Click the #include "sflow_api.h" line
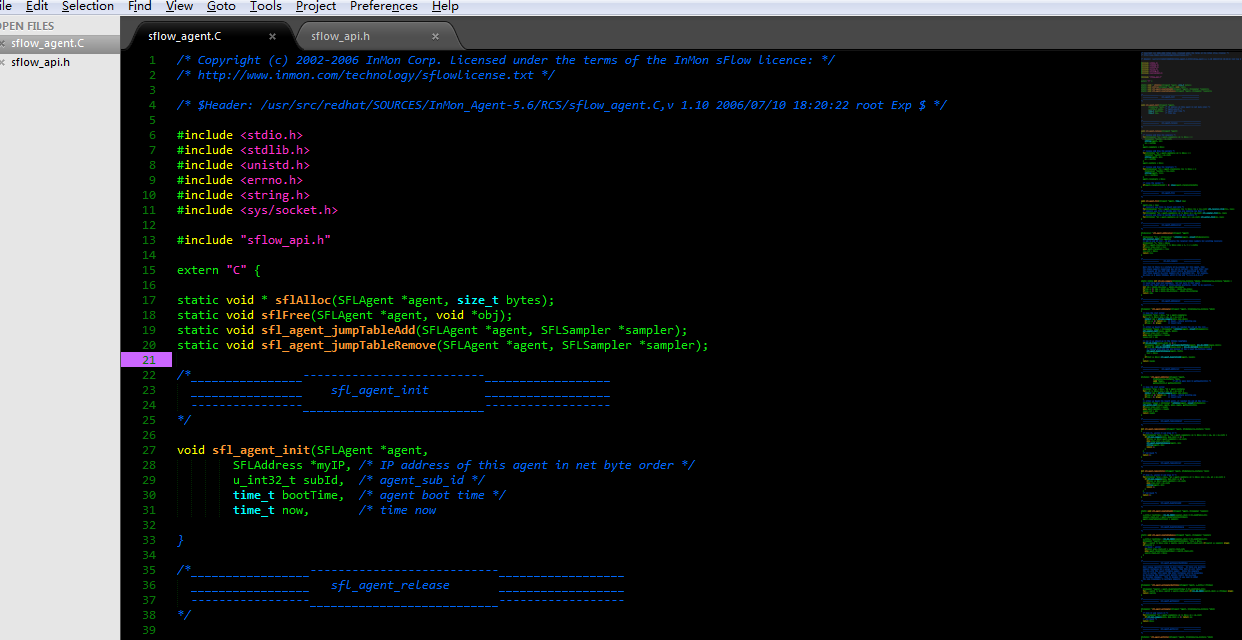The image size is (1242, 640). coord(254,240)
